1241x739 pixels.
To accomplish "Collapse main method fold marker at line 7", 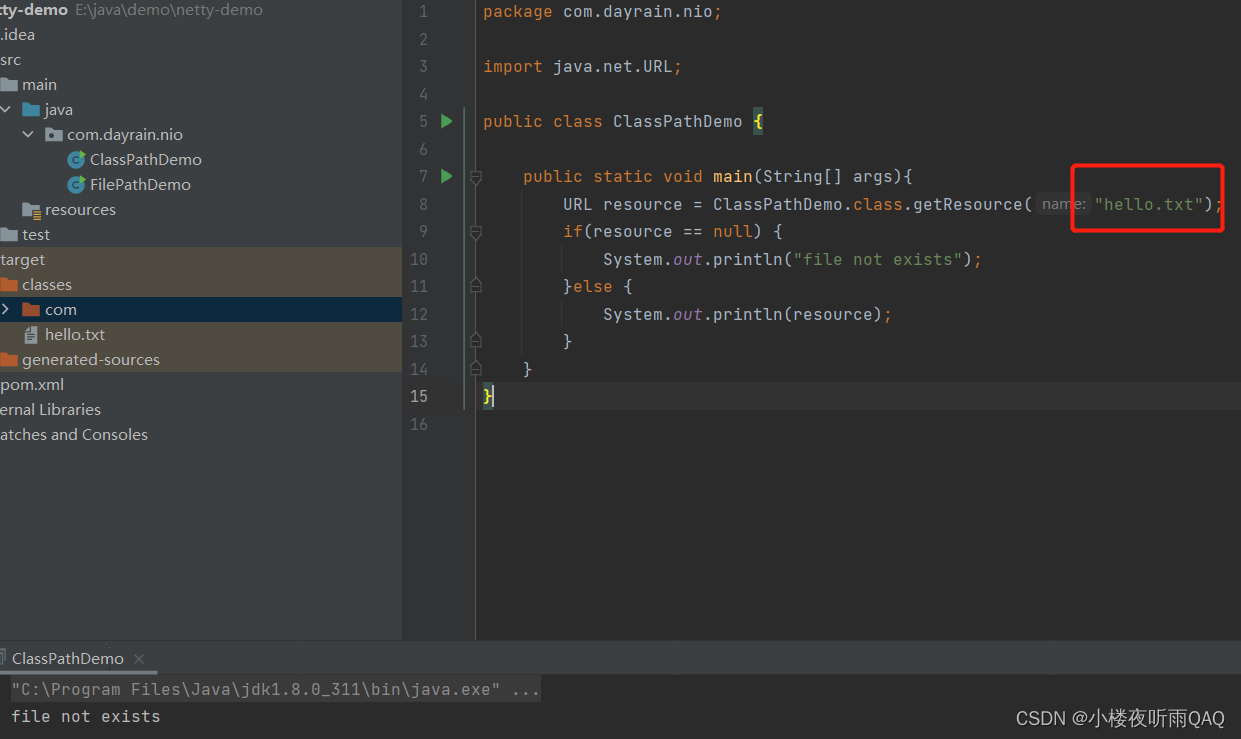I will point(476,177).
